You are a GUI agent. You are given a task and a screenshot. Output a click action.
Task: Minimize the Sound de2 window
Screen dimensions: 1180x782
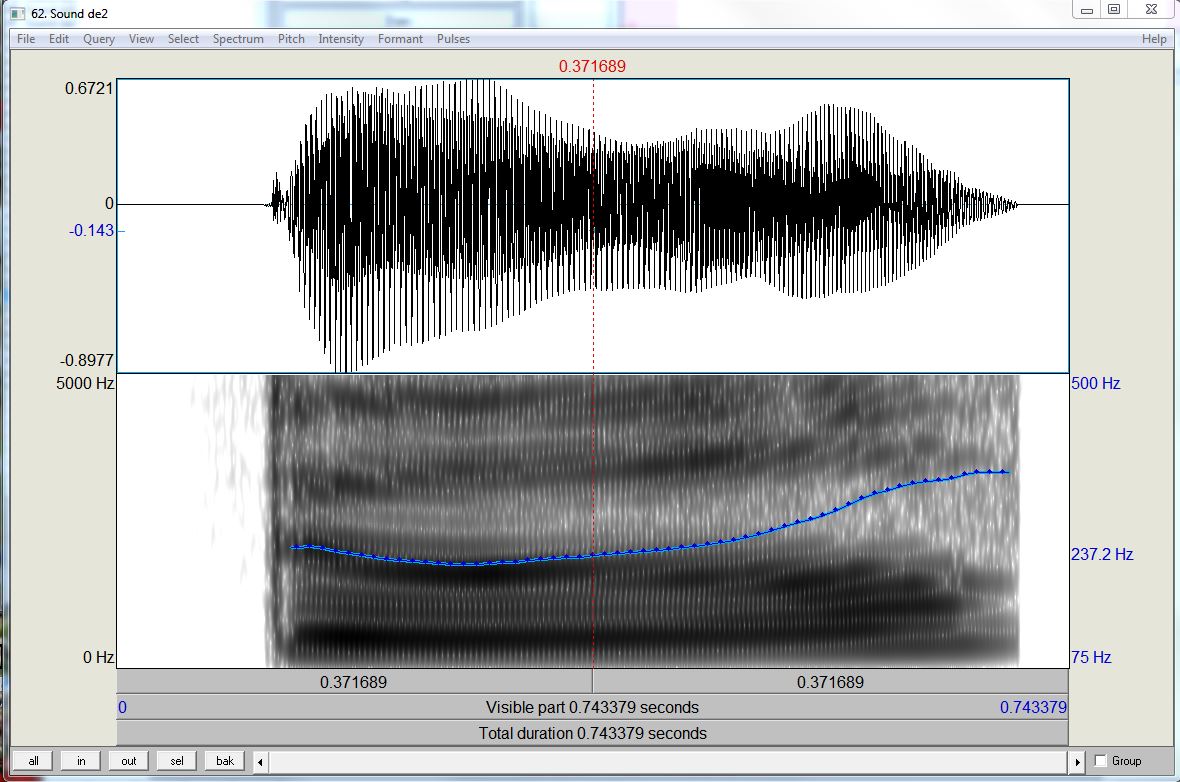[1087, 10]
